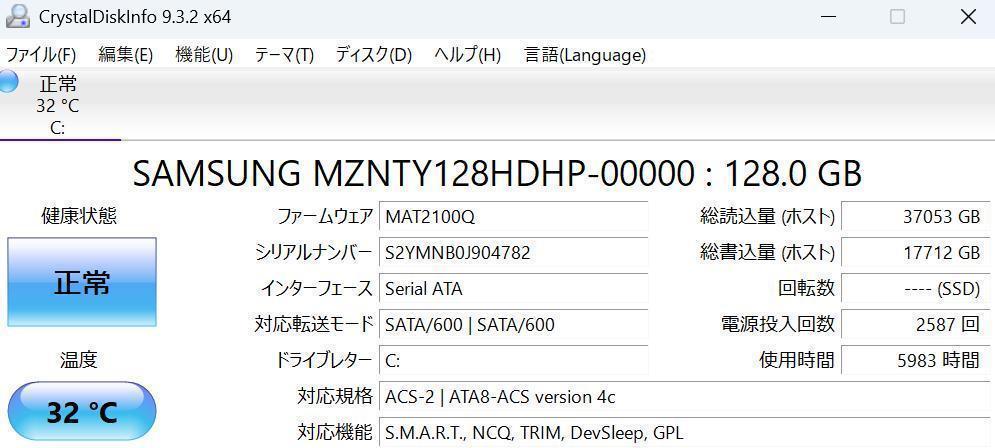This screenshot has height=448, width=995.
Task: Open the ヘルプ(H) menu
Action: point(468,55)
